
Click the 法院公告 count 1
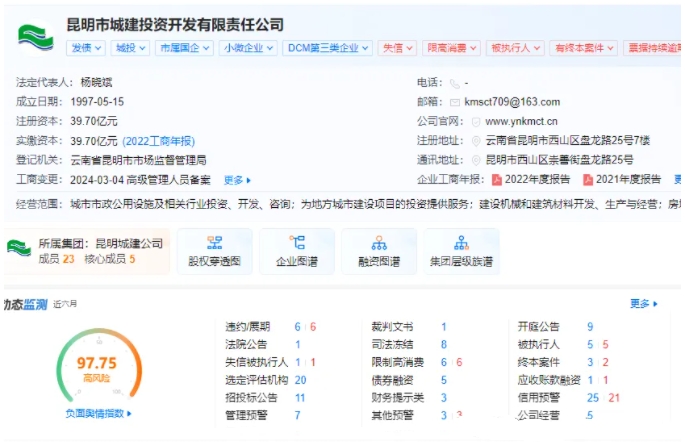(298, 345)
